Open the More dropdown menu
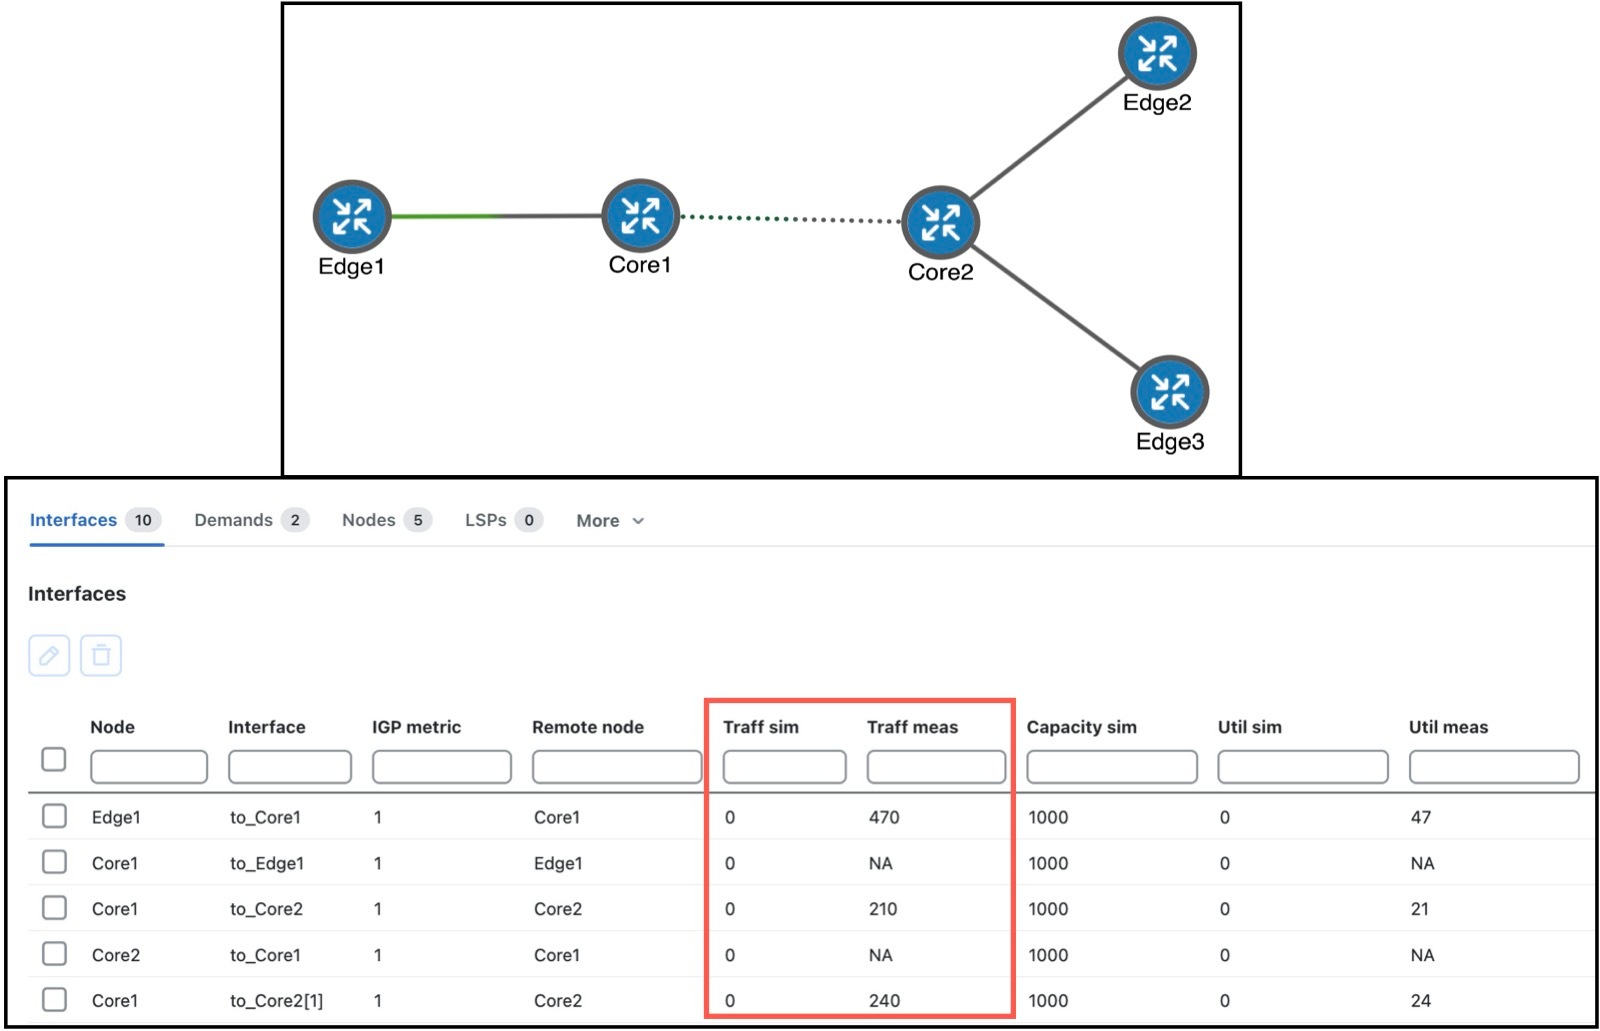 (609, 520)
